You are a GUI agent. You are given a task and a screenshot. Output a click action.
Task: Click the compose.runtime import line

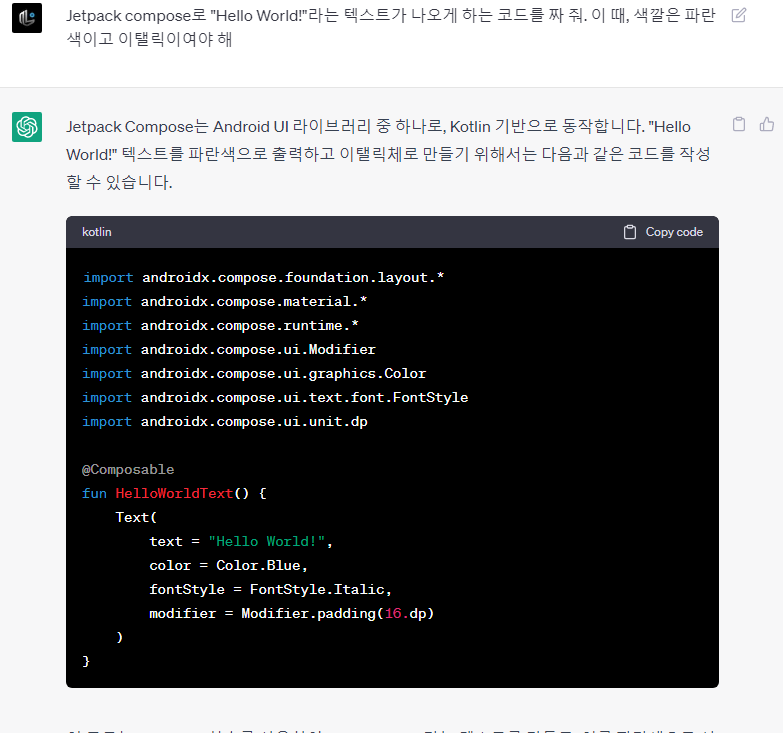pos(221,326)
